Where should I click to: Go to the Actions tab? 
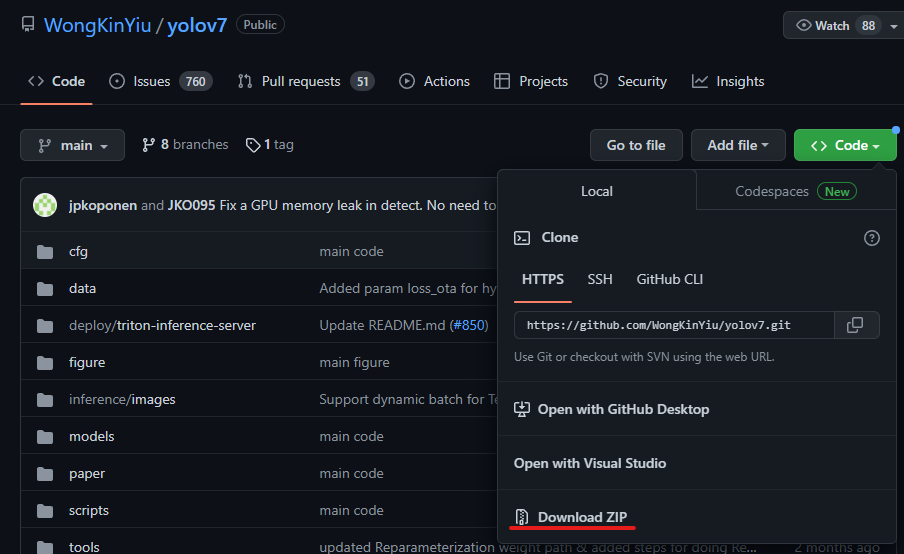click(434, 81)
